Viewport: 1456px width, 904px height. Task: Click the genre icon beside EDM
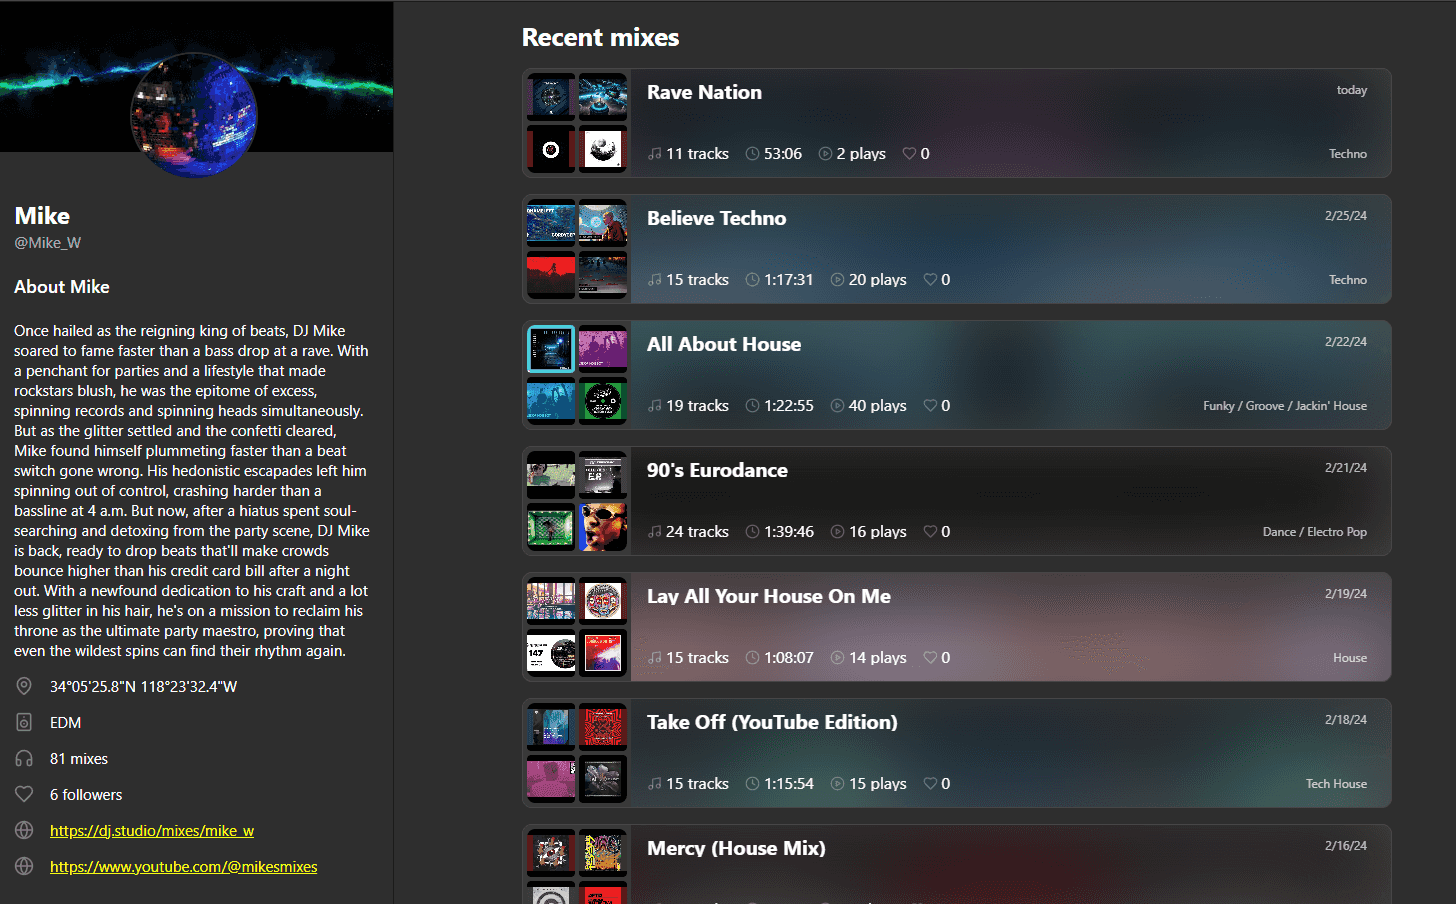[x=23, y=722]
